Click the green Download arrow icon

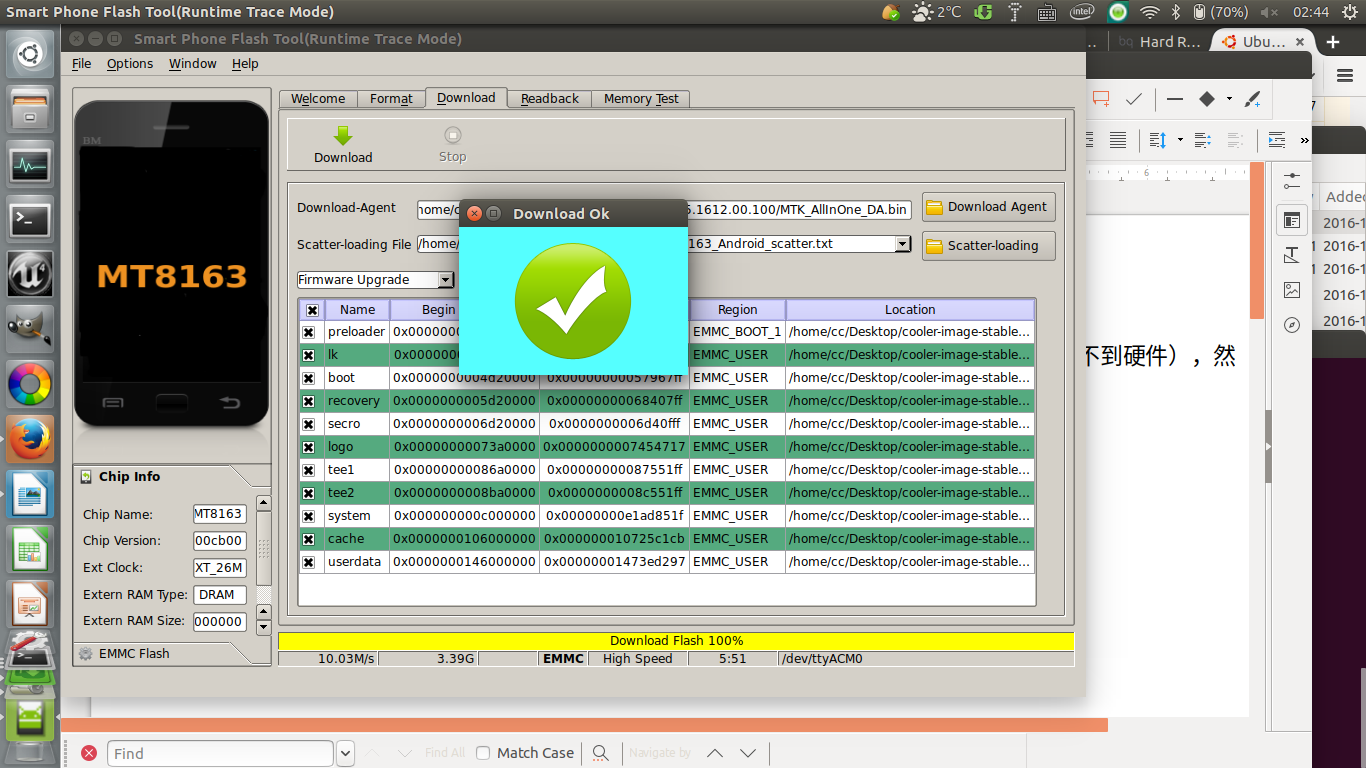[343, 136]
